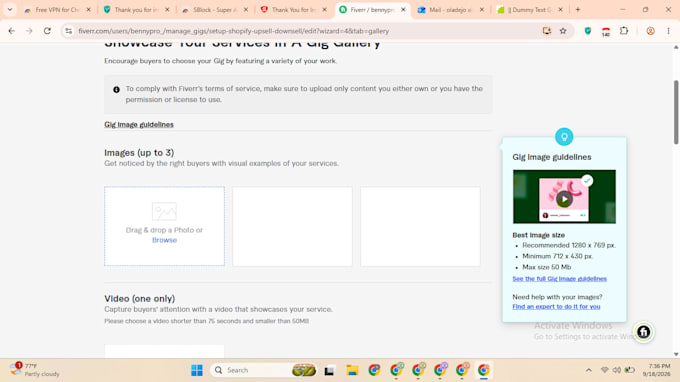Open the battery tray icon
Viewport: 680px width, 382px height.
(630, 370)
